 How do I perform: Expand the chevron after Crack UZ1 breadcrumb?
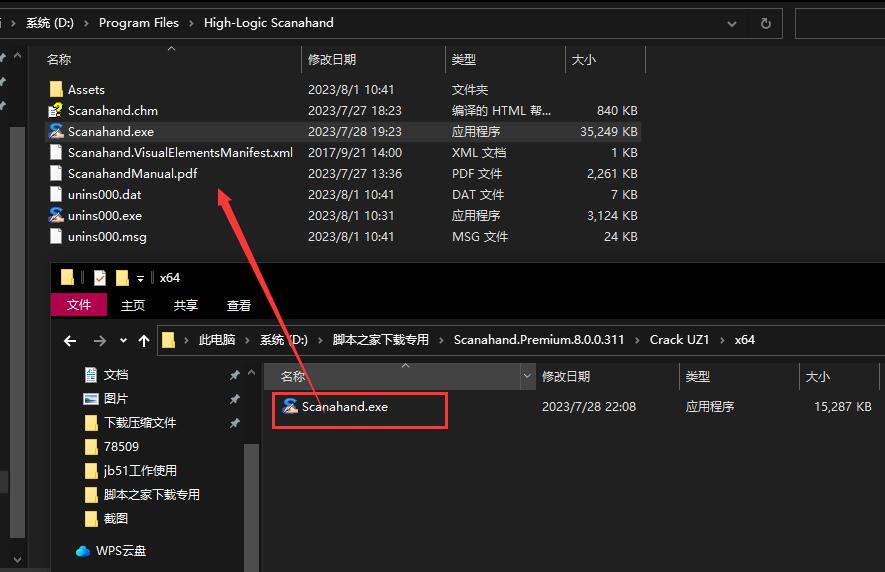pos(722,340)
